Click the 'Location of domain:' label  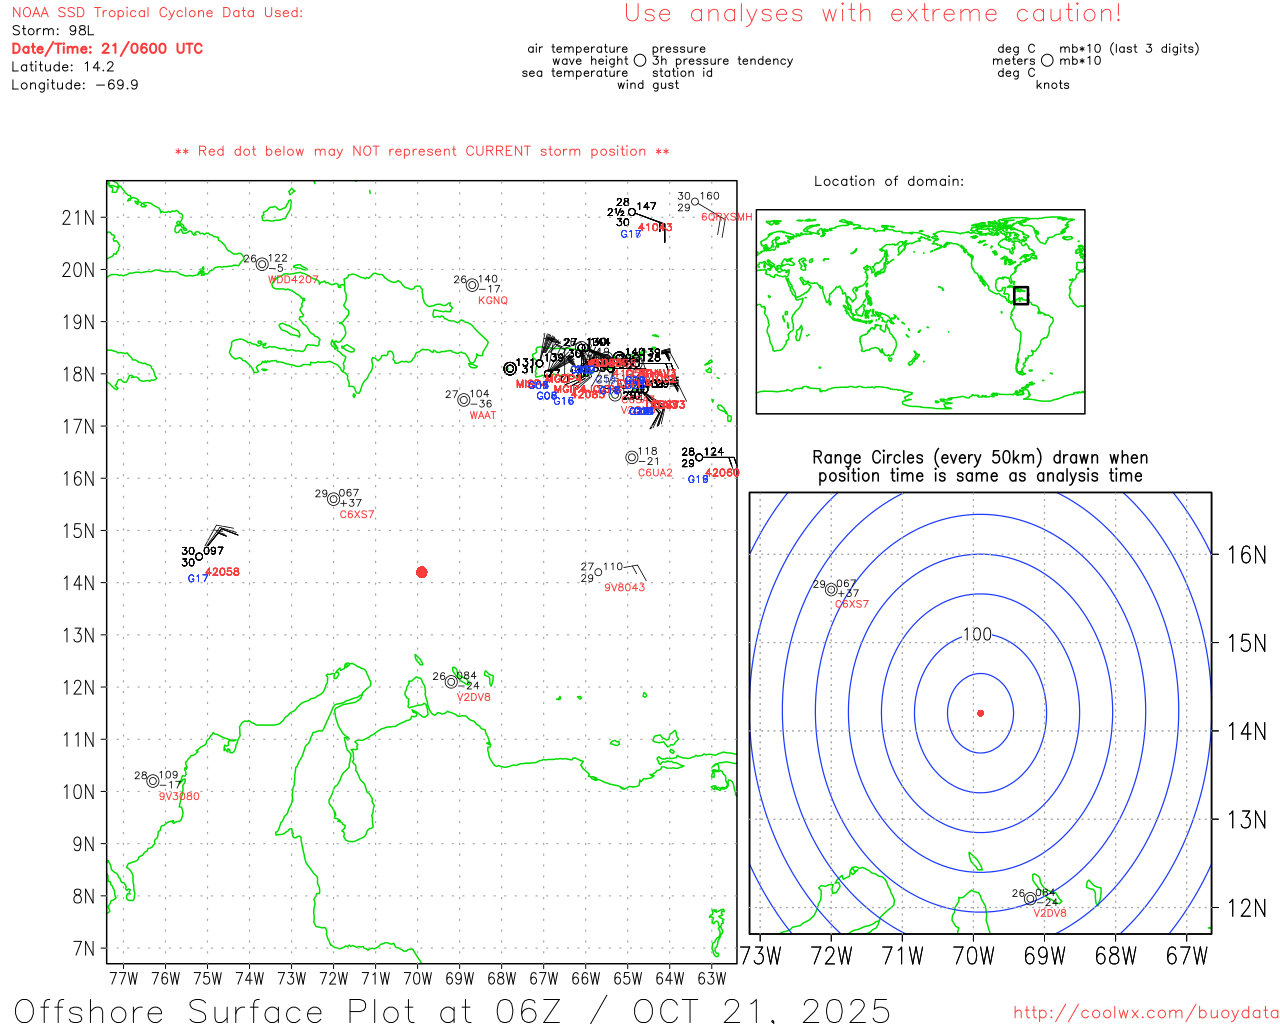pos(889,181)
